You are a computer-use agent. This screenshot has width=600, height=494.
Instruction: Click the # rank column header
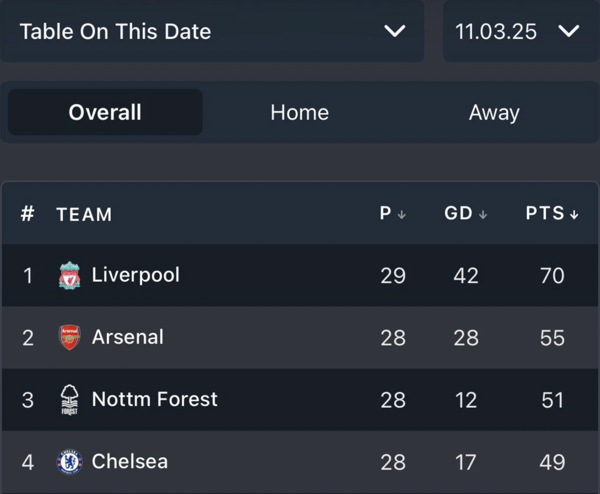pos(28,214)
